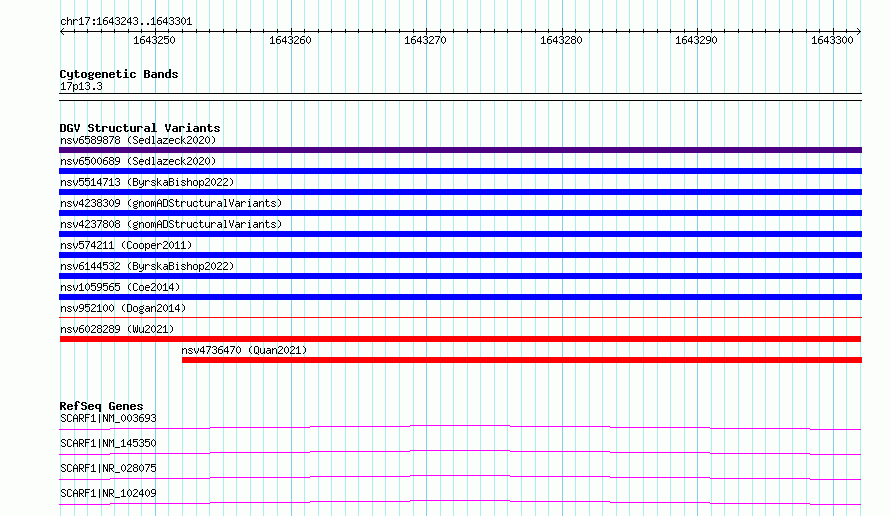890x516 pixels.
Task: Click the blue bar under nsv4238309
Action: point(460,213)
